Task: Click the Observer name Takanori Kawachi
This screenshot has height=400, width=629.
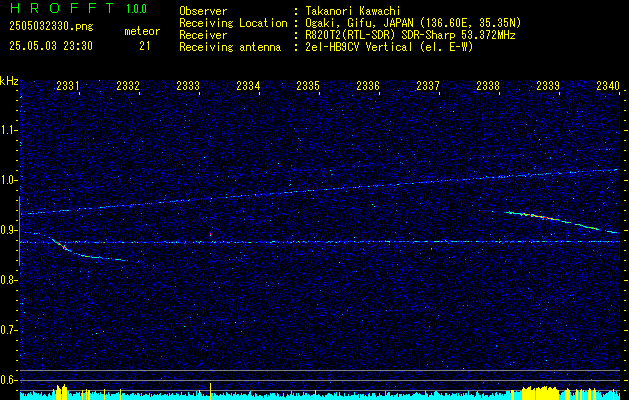Action: 354,11
